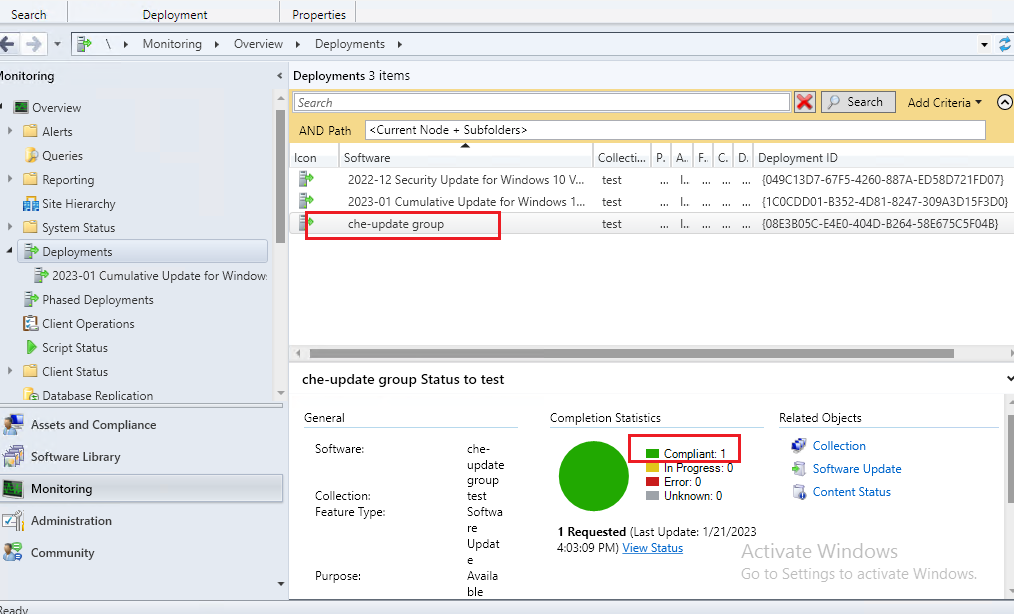Open Script Status node icon
Image resolution: width=1014 pixels, height=614 pixels.
31,347
